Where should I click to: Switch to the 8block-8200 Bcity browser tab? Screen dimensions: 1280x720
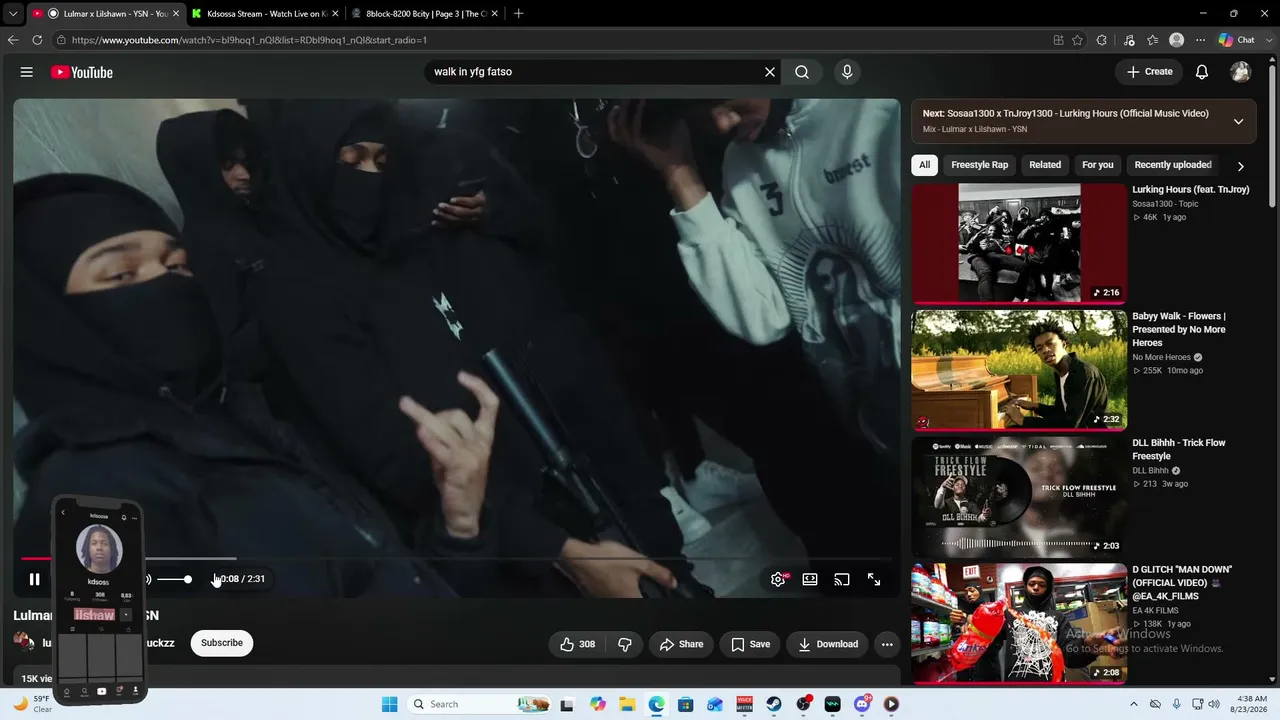[x=426, y=14]
